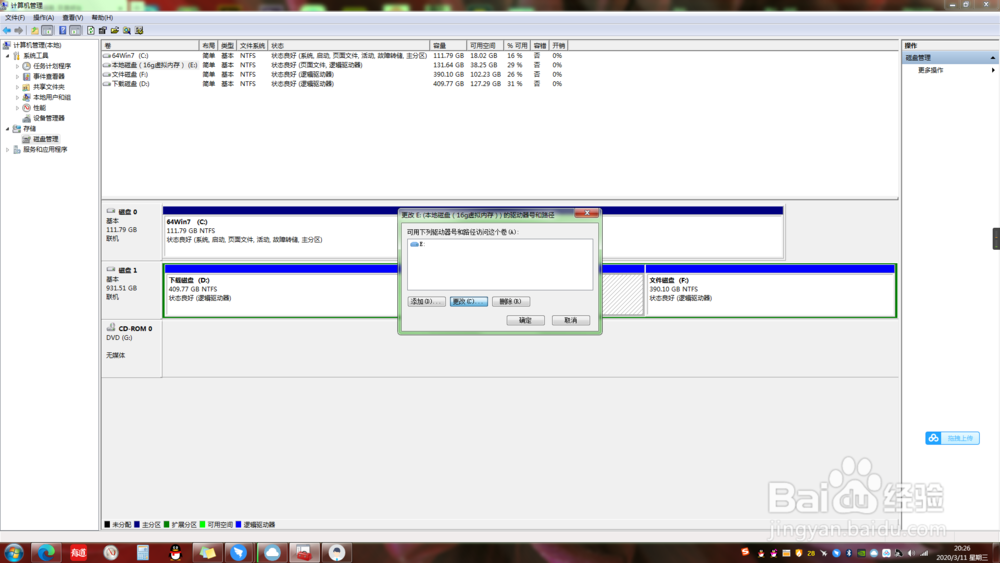
Task: Expand 共享文件夹 node arrow
Action: tap(17, 87)
